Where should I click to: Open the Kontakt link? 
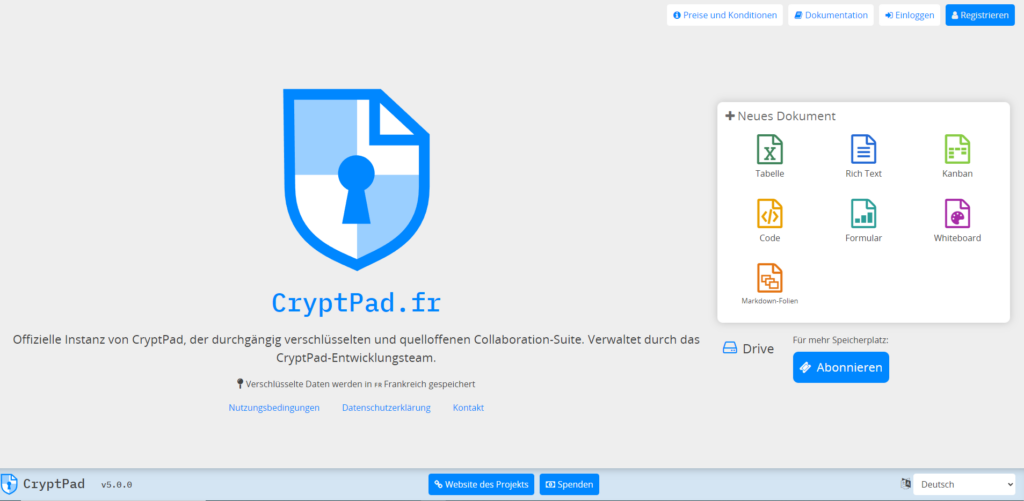coord(468,408)
